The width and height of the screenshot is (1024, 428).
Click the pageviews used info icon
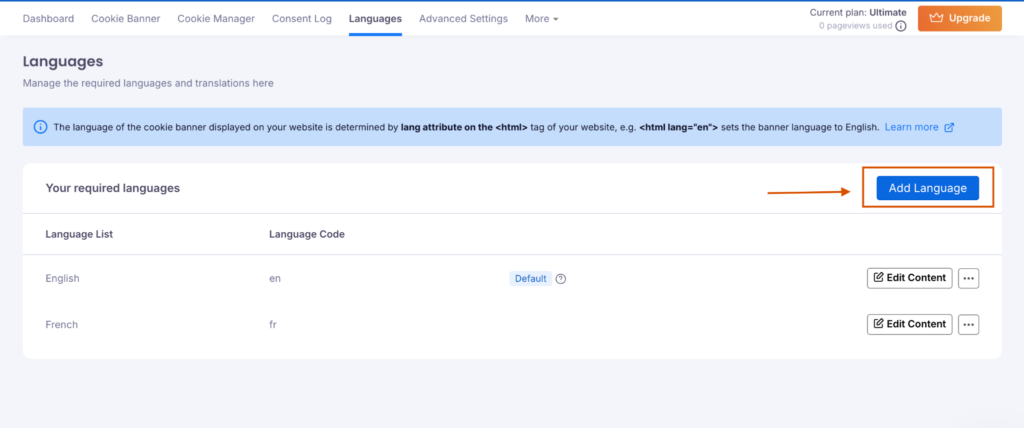coord(901,26)
